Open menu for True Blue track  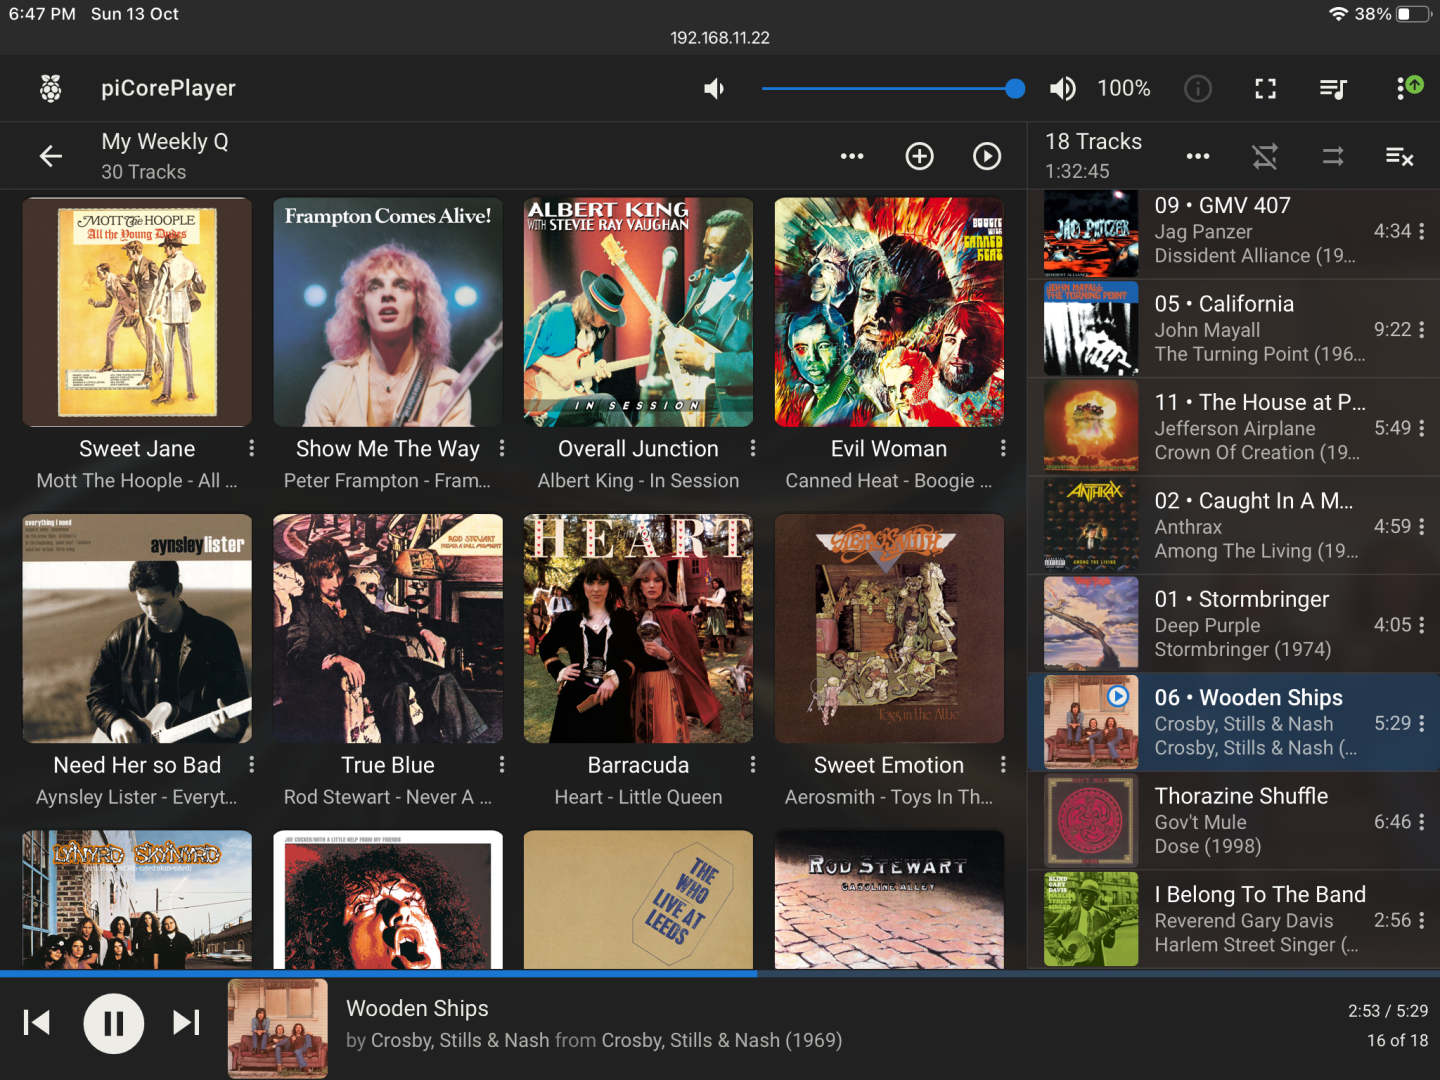(x=502, y=765)
